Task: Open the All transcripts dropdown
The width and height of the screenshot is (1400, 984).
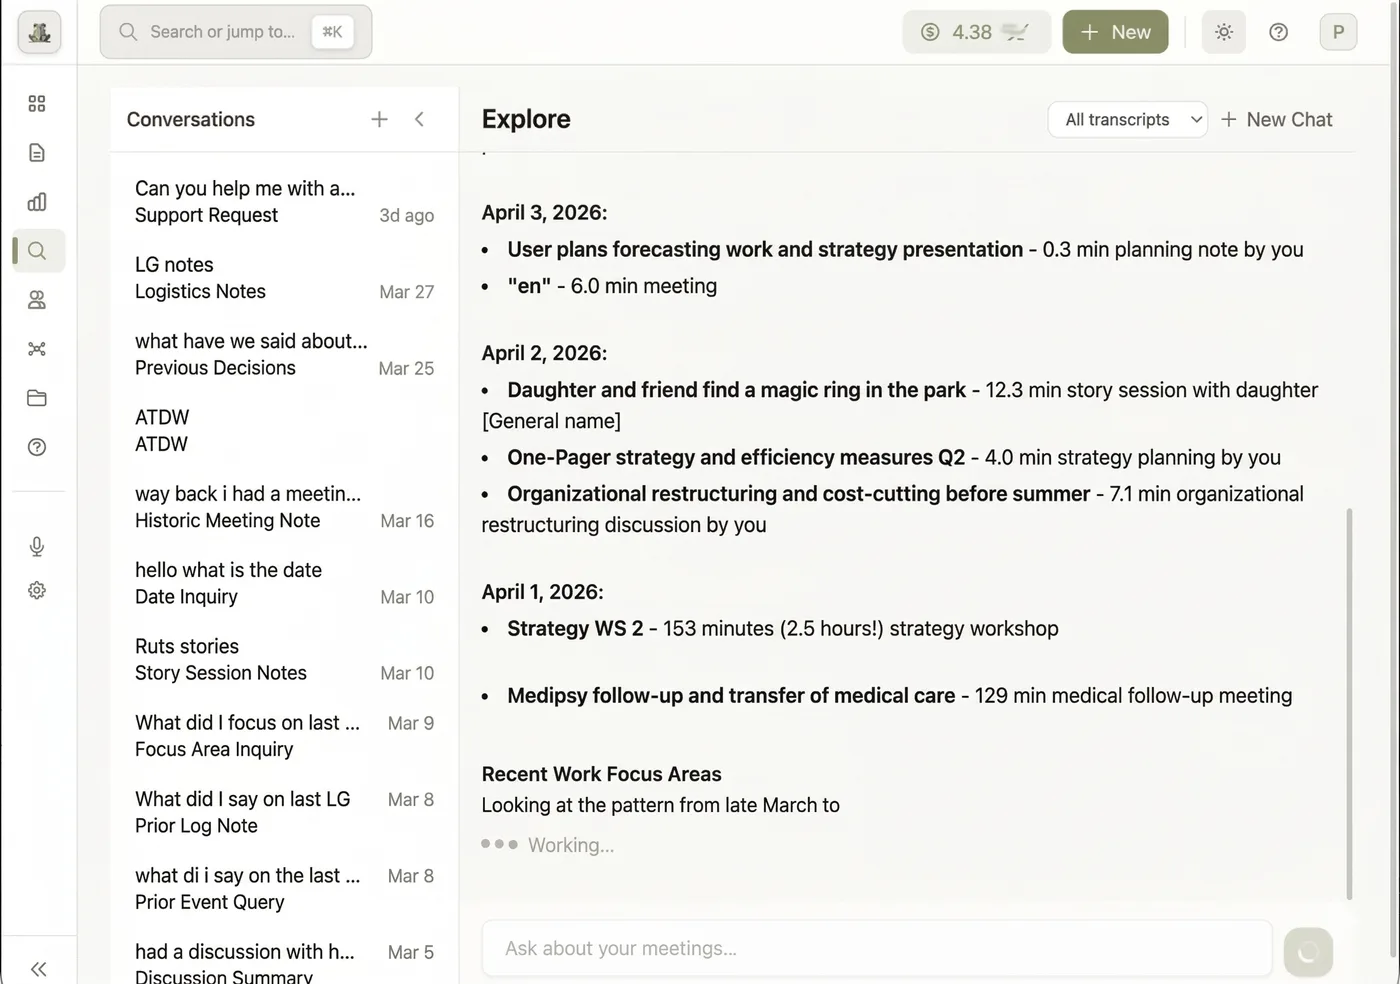Action: coord(1127,119)
